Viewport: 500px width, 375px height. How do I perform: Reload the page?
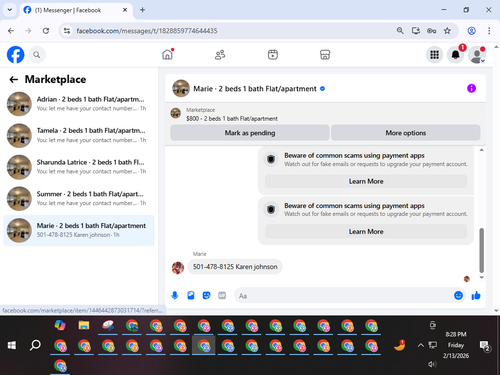pos(46,31)
